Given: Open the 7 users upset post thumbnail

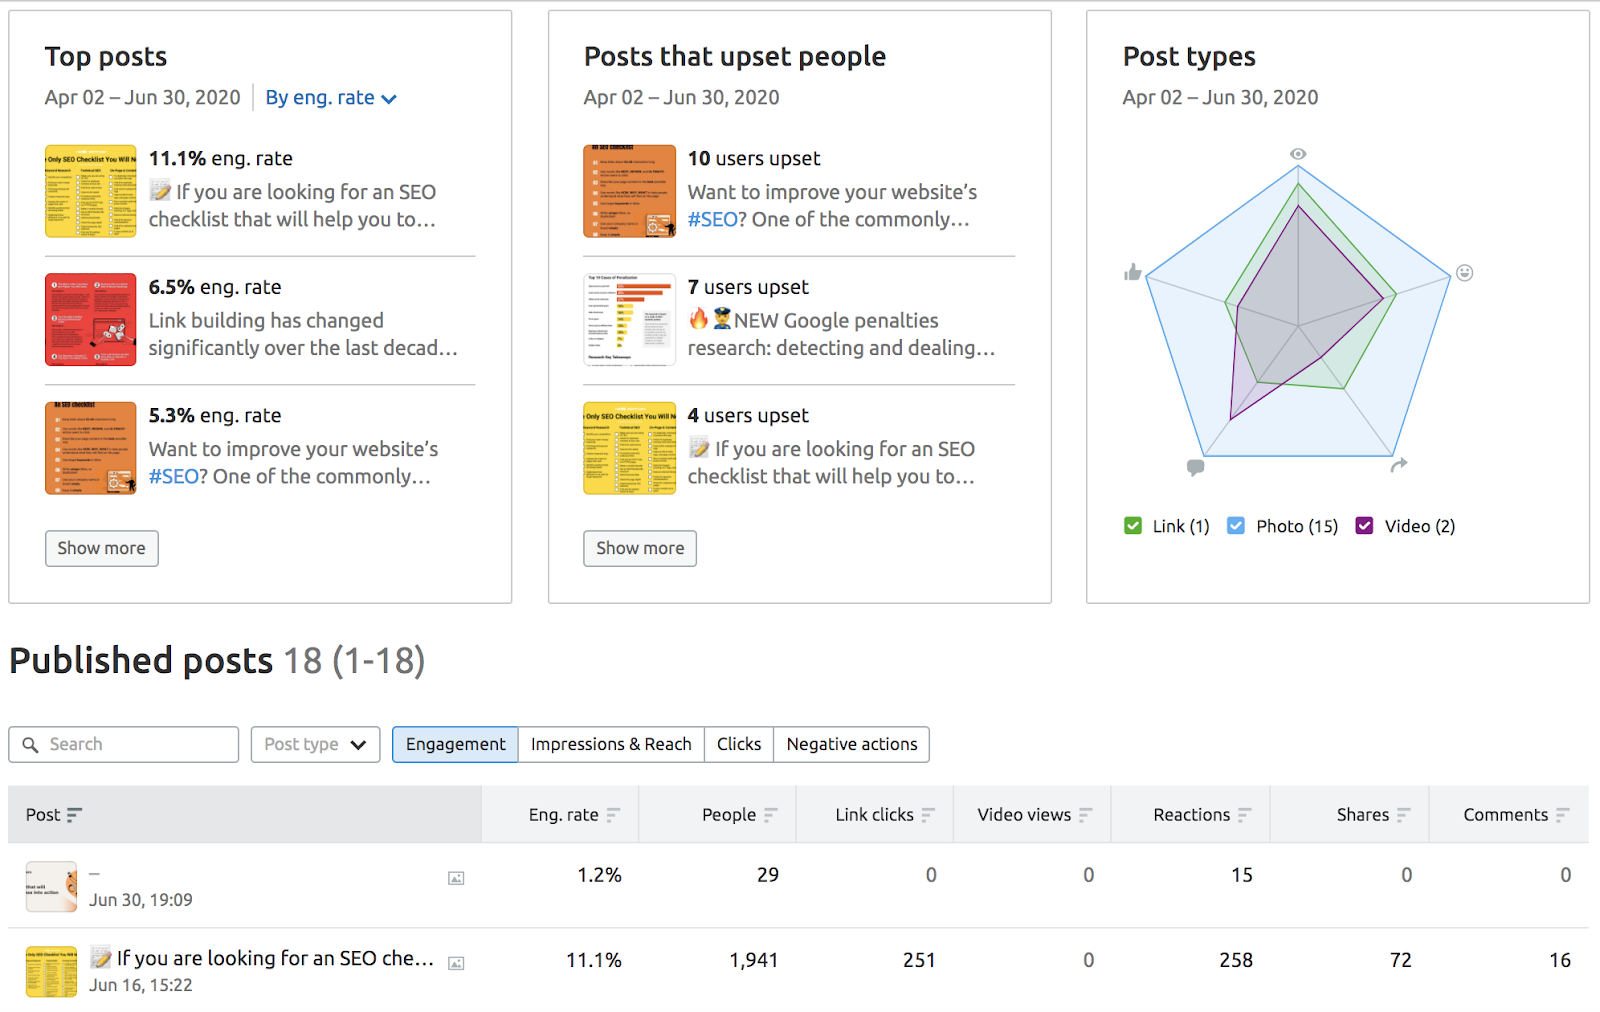Looking at the screenshot, I should [x=630, y=320].
